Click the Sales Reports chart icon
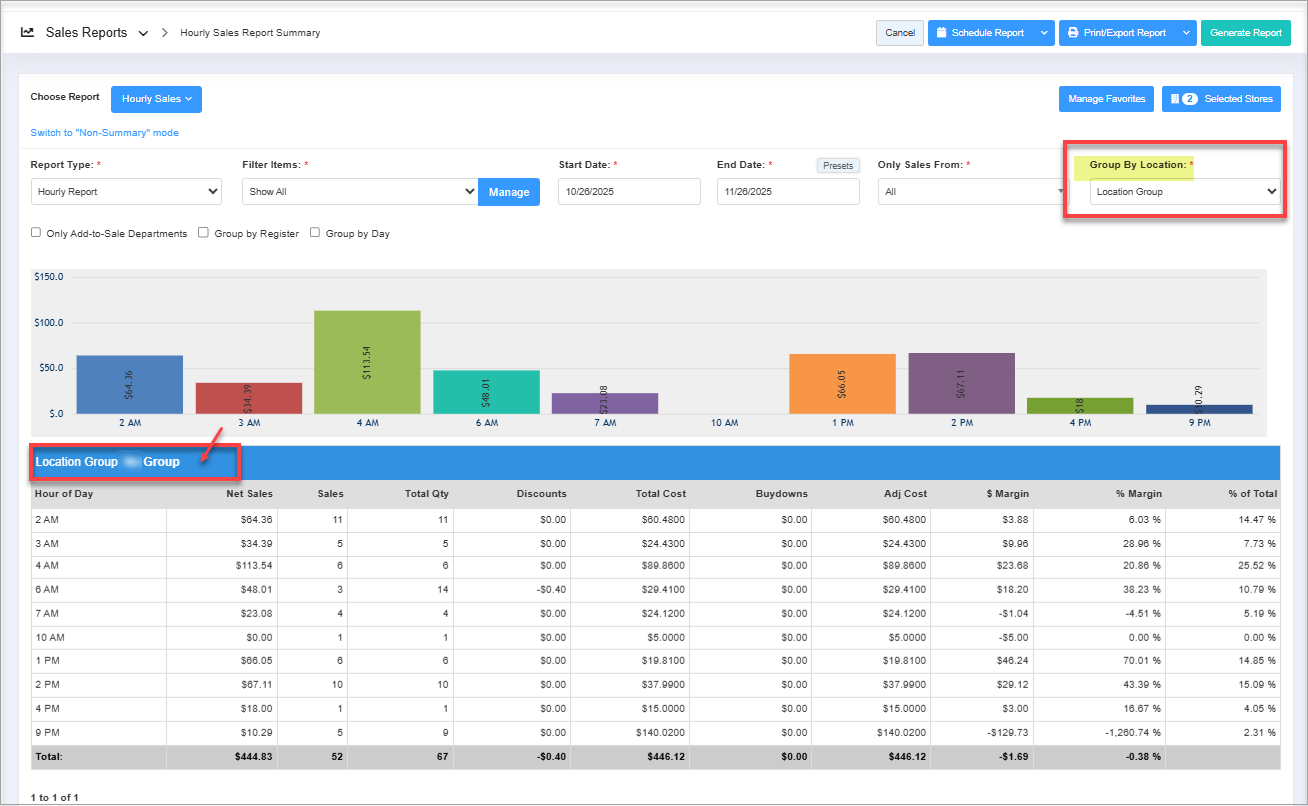The image size is (1308, 806). 28,33
